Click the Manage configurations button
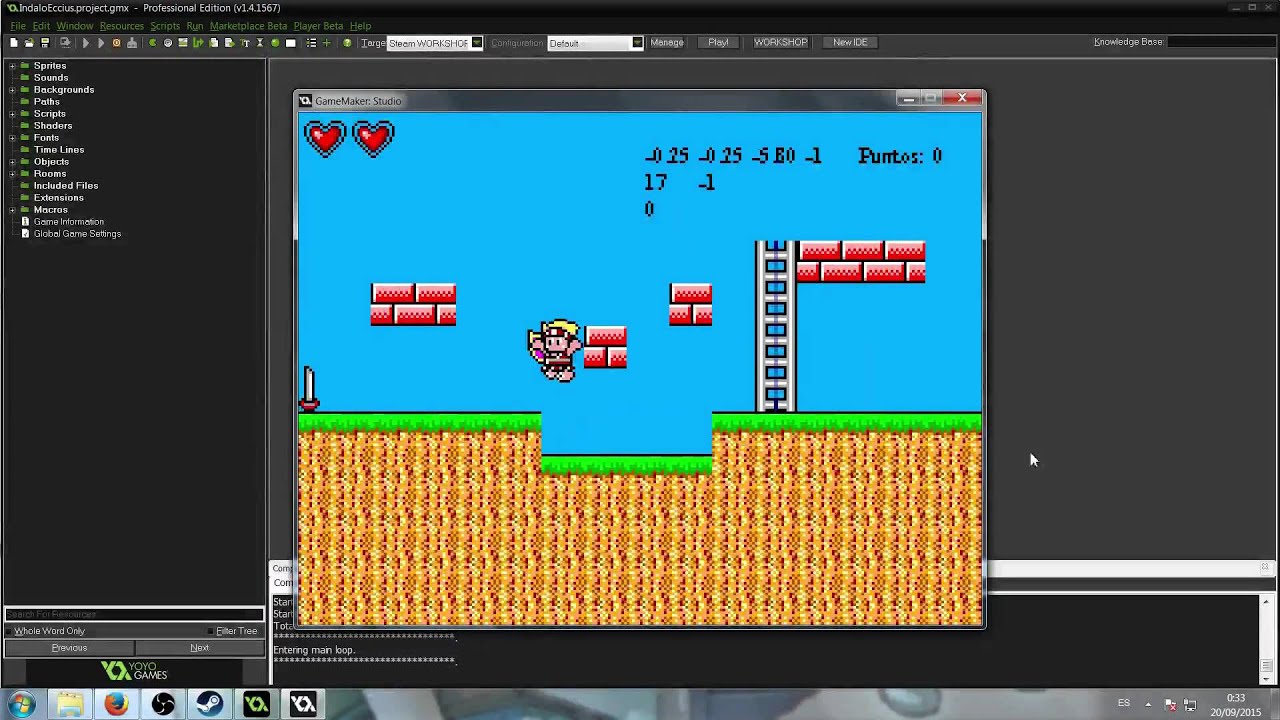1280x720 pixels. (x=667, y=43)
